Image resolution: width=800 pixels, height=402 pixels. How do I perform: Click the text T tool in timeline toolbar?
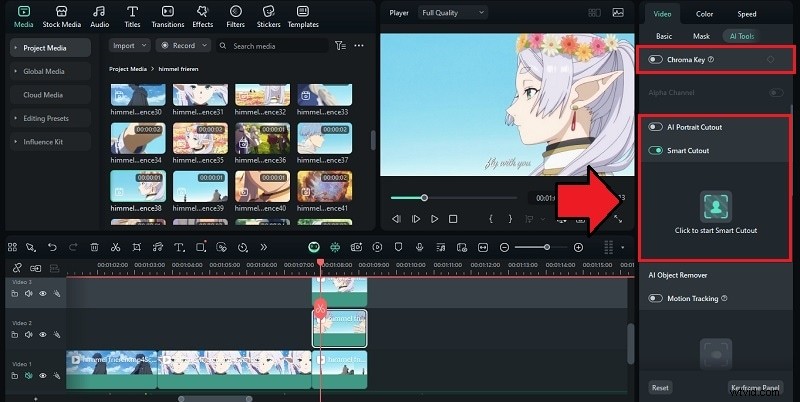pyautogui.click(x=179, y=247)
